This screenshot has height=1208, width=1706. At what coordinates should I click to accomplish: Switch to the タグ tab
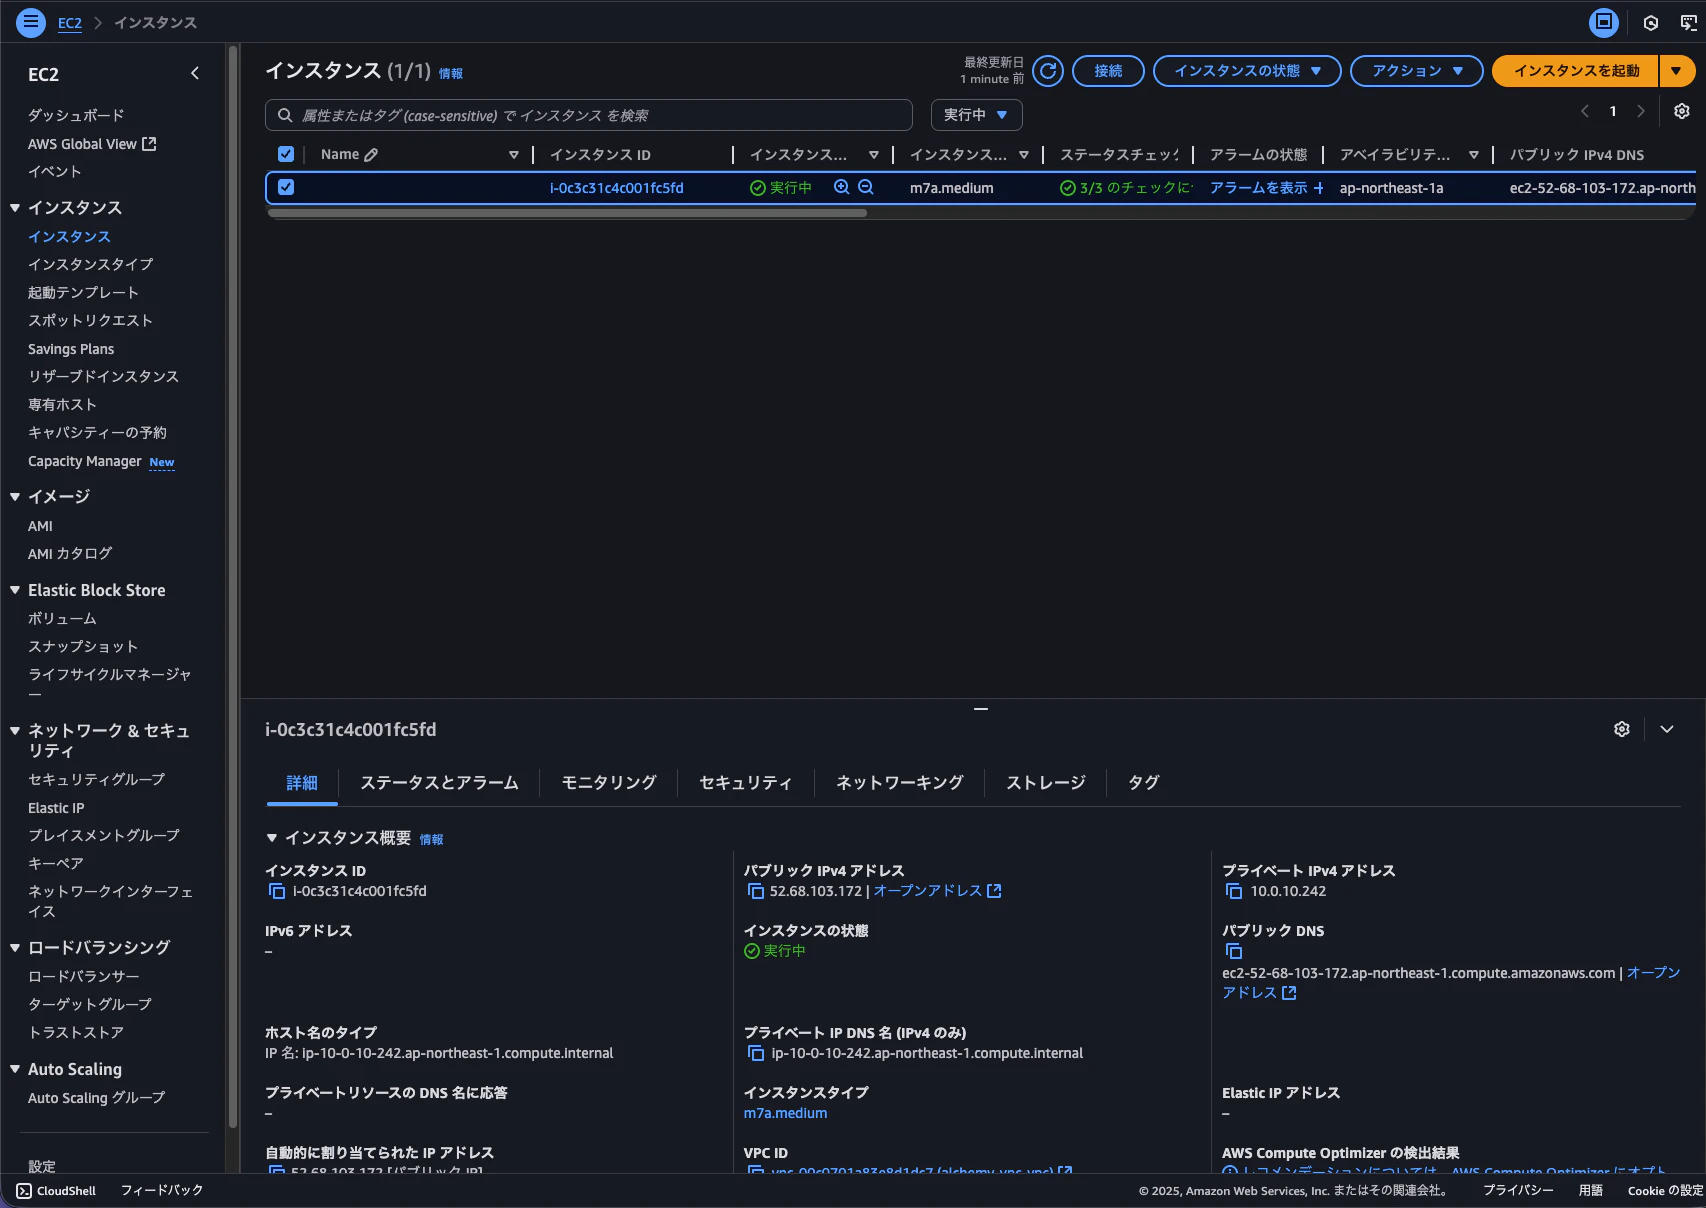coord(1144,783)
